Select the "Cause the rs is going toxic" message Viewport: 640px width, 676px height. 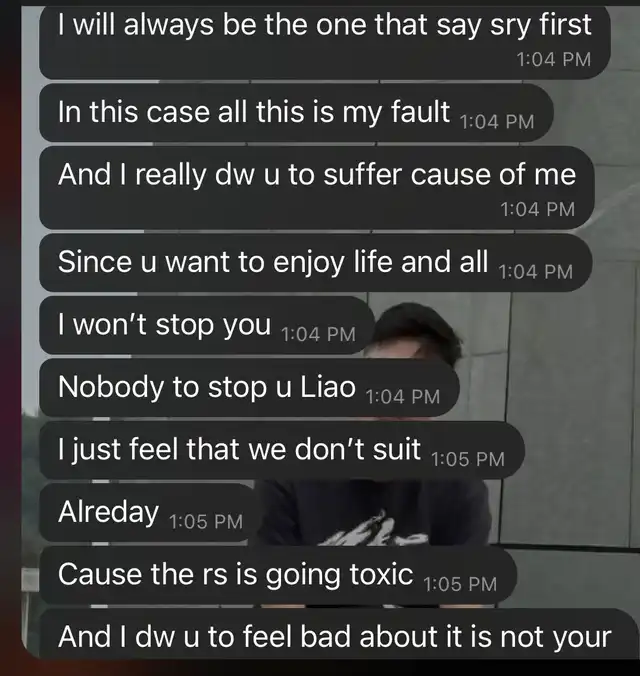click(278, 575)
